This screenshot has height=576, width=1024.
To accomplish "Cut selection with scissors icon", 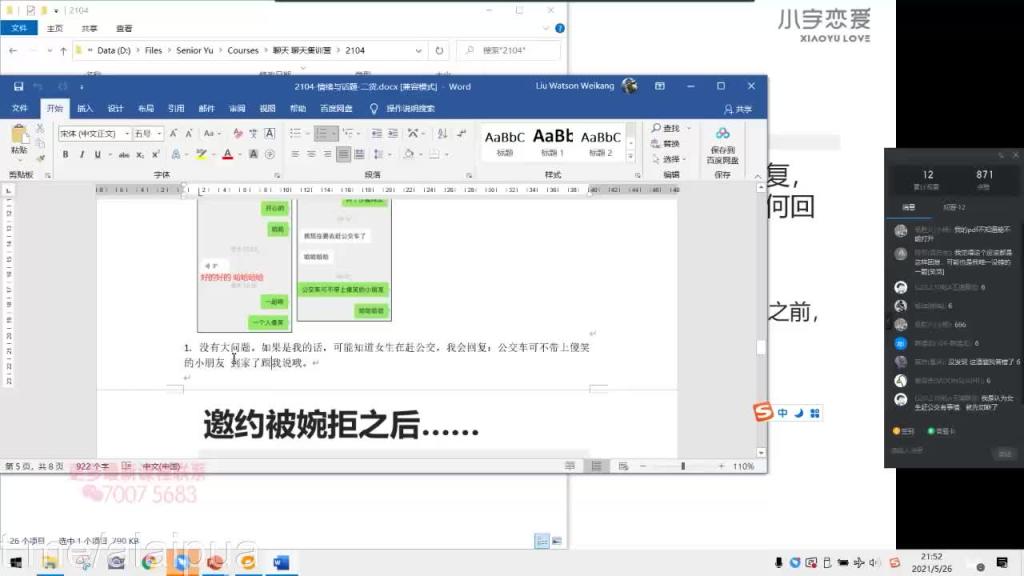I will click(x=40, y=129).
